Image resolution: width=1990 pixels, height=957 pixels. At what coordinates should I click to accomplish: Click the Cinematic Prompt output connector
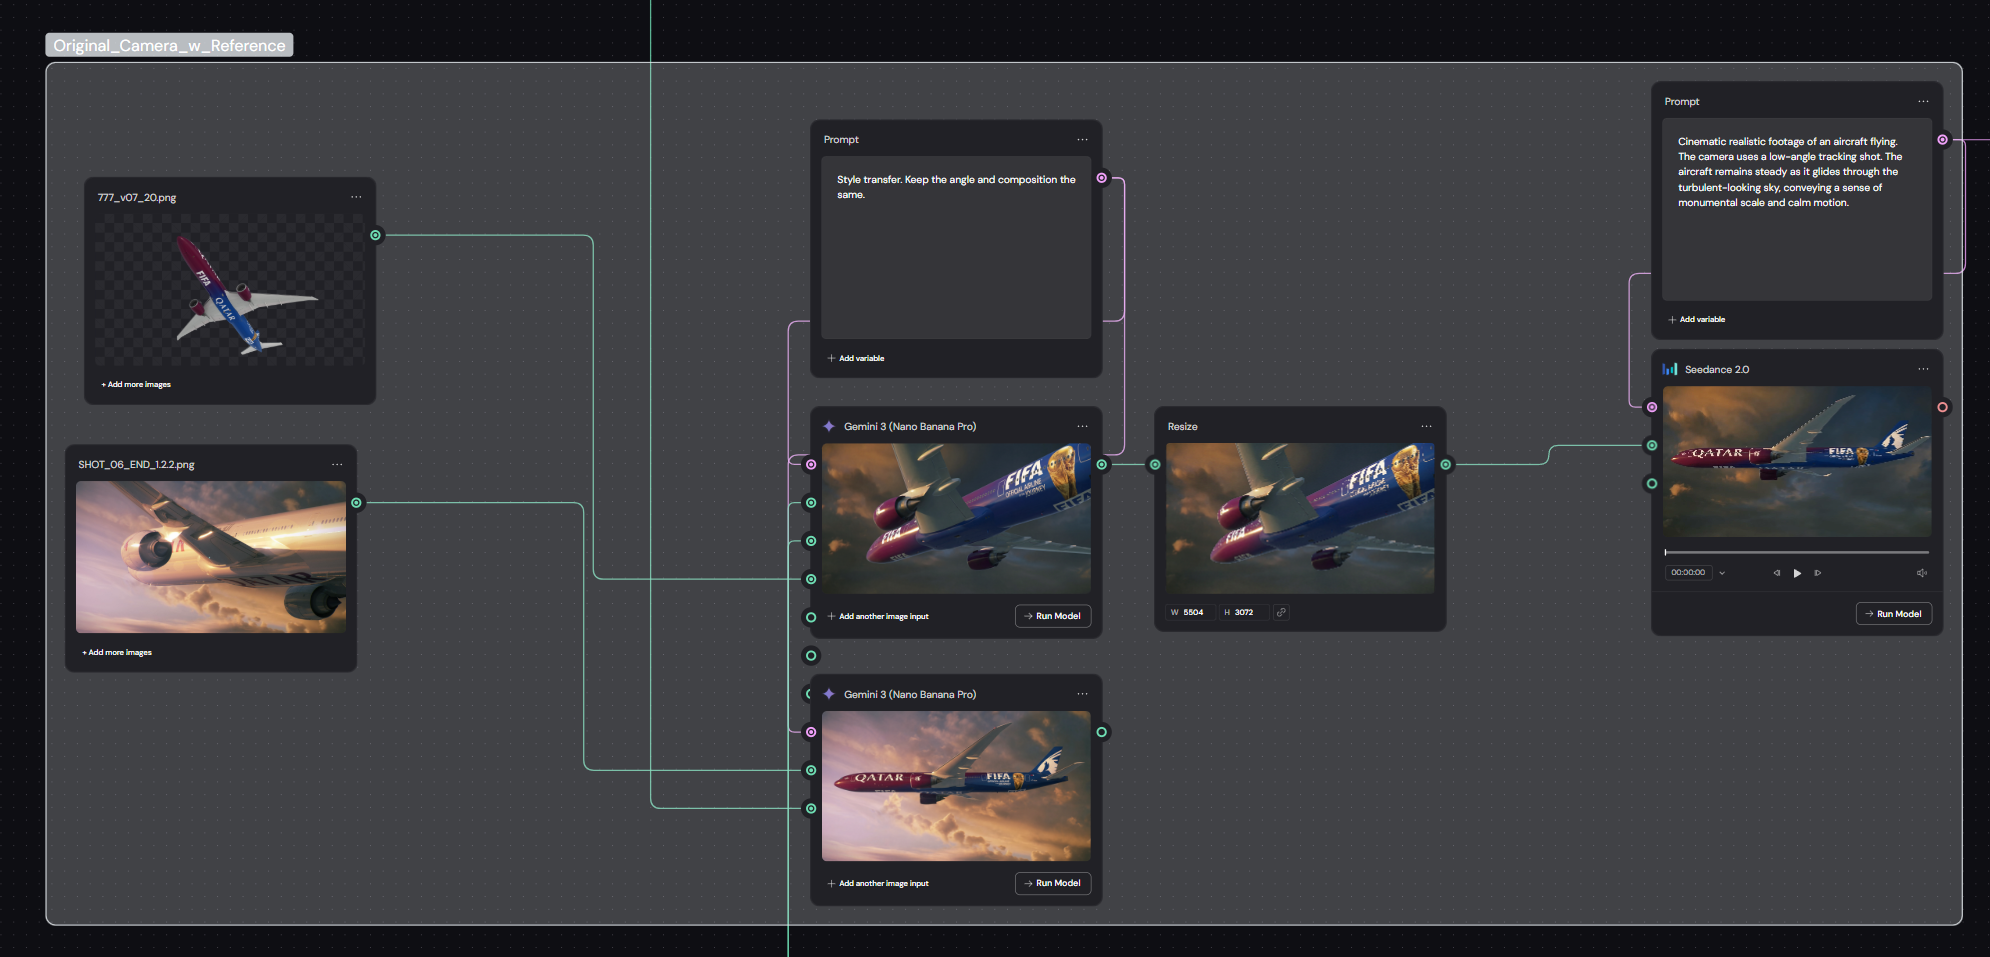[x=1942, y=140]
